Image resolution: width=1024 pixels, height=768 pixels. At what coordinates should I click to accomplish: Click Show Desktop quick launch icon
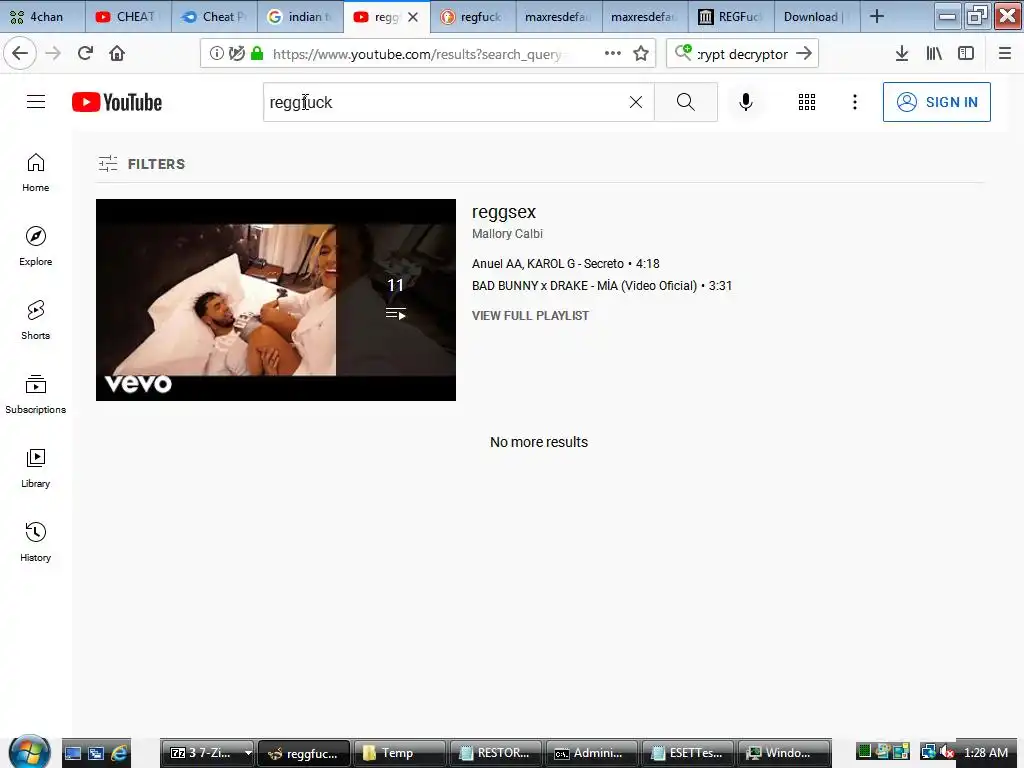72,753
